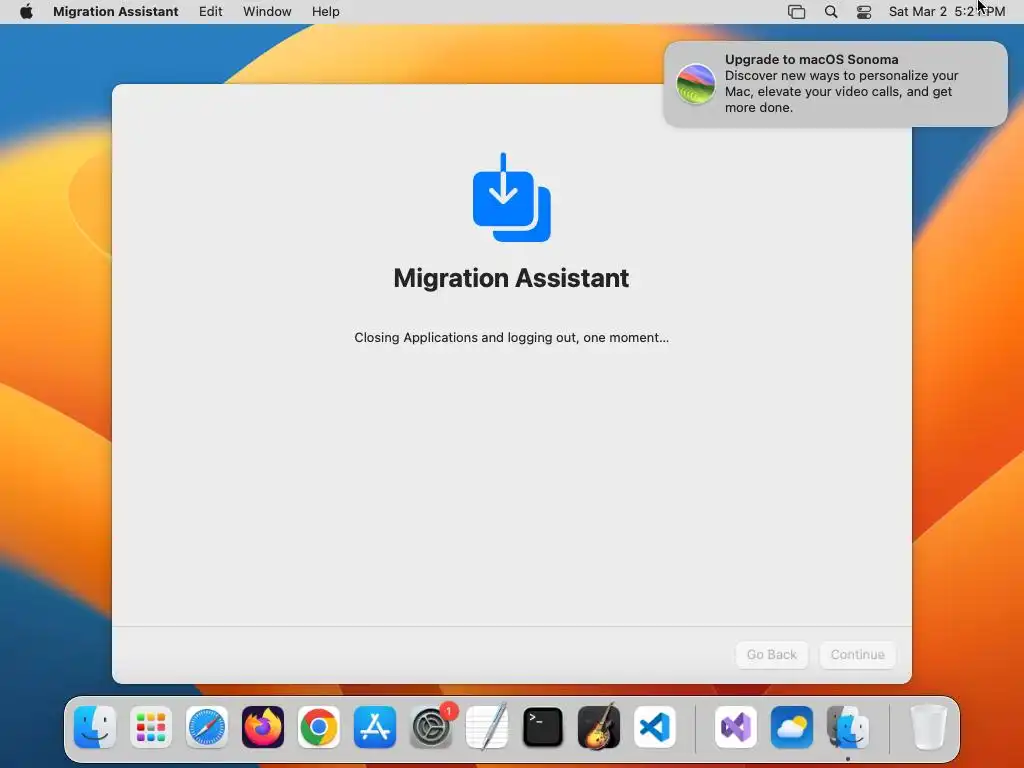This screenshot has width=1024, height=768.
Task: Open the Window menu
Action: click(x=267, y=12)
